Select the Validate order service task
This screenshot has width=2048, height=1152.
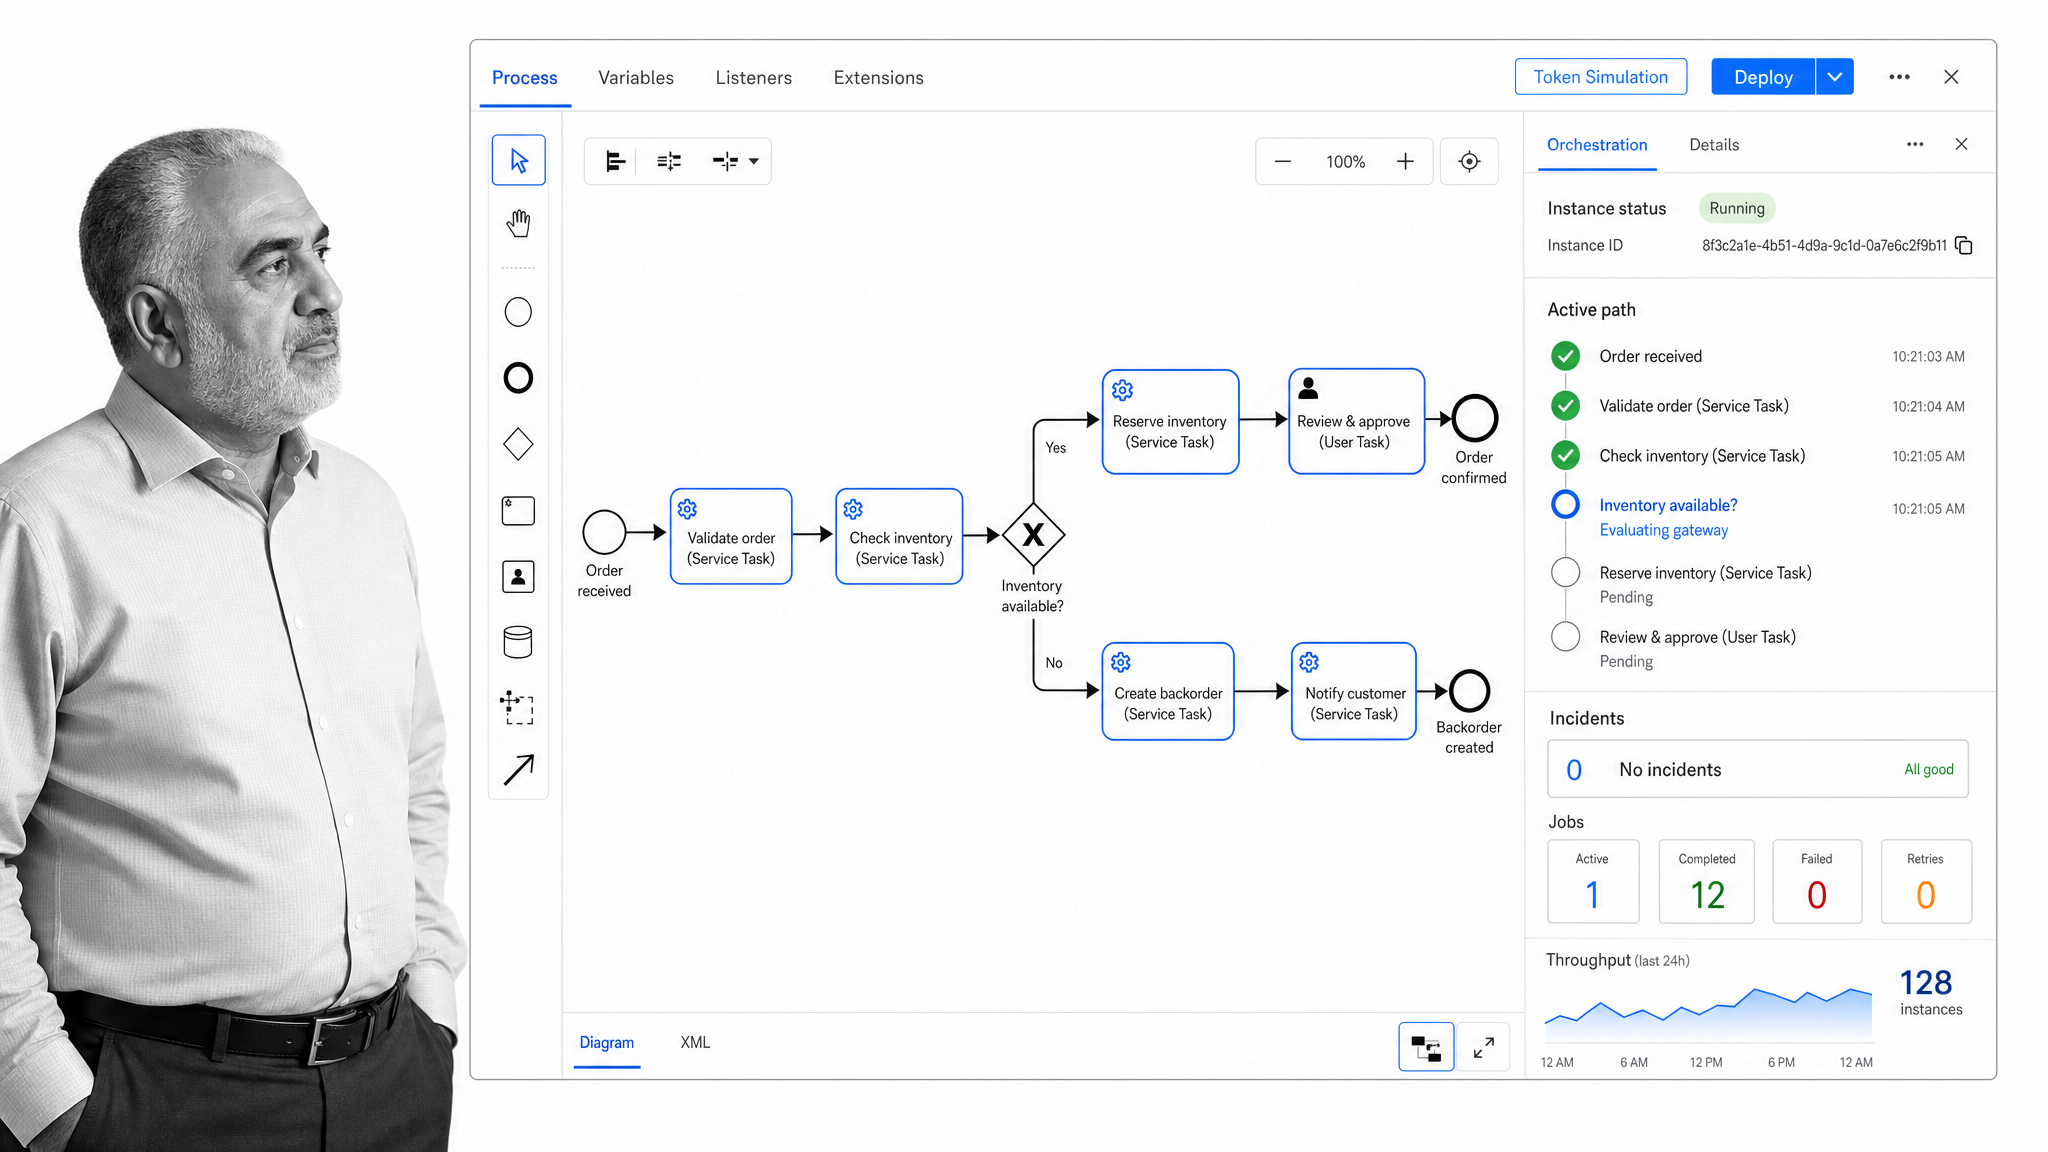pos(731,536)
